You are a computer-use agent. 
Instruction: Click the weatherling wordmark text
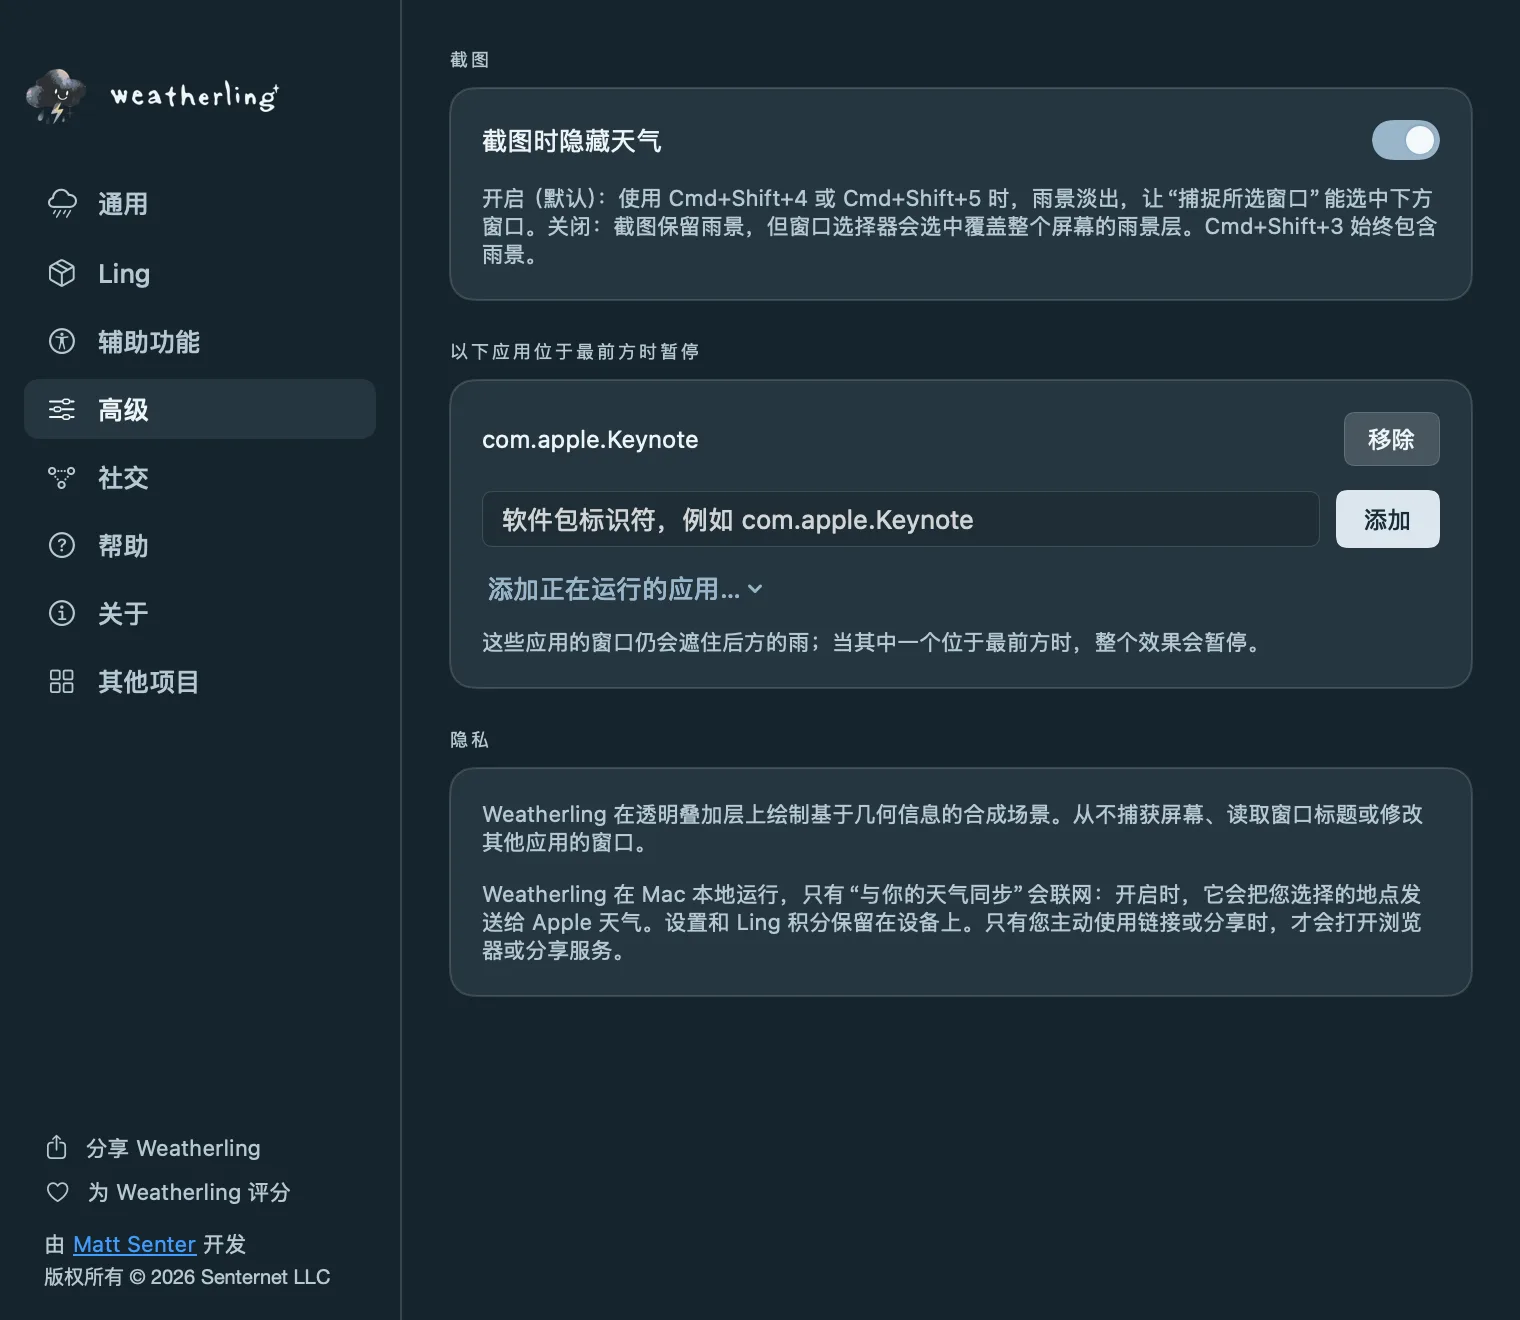(195, 96)
